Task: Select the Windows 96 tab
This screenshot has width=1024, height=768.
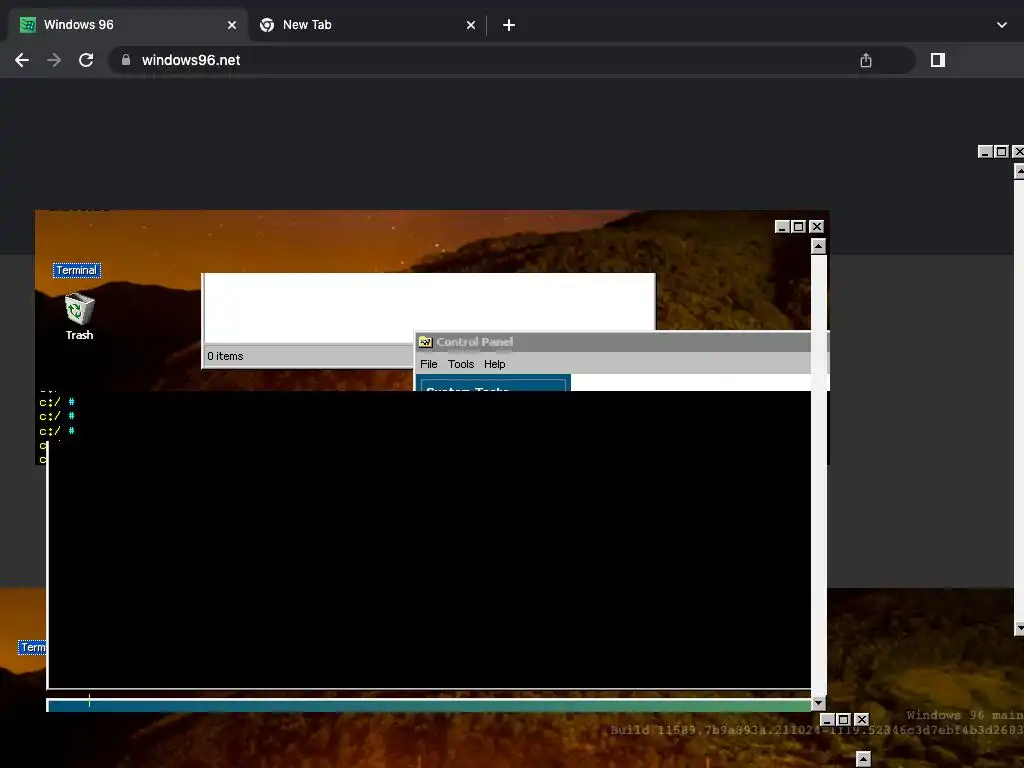Action: click(127, 25)
